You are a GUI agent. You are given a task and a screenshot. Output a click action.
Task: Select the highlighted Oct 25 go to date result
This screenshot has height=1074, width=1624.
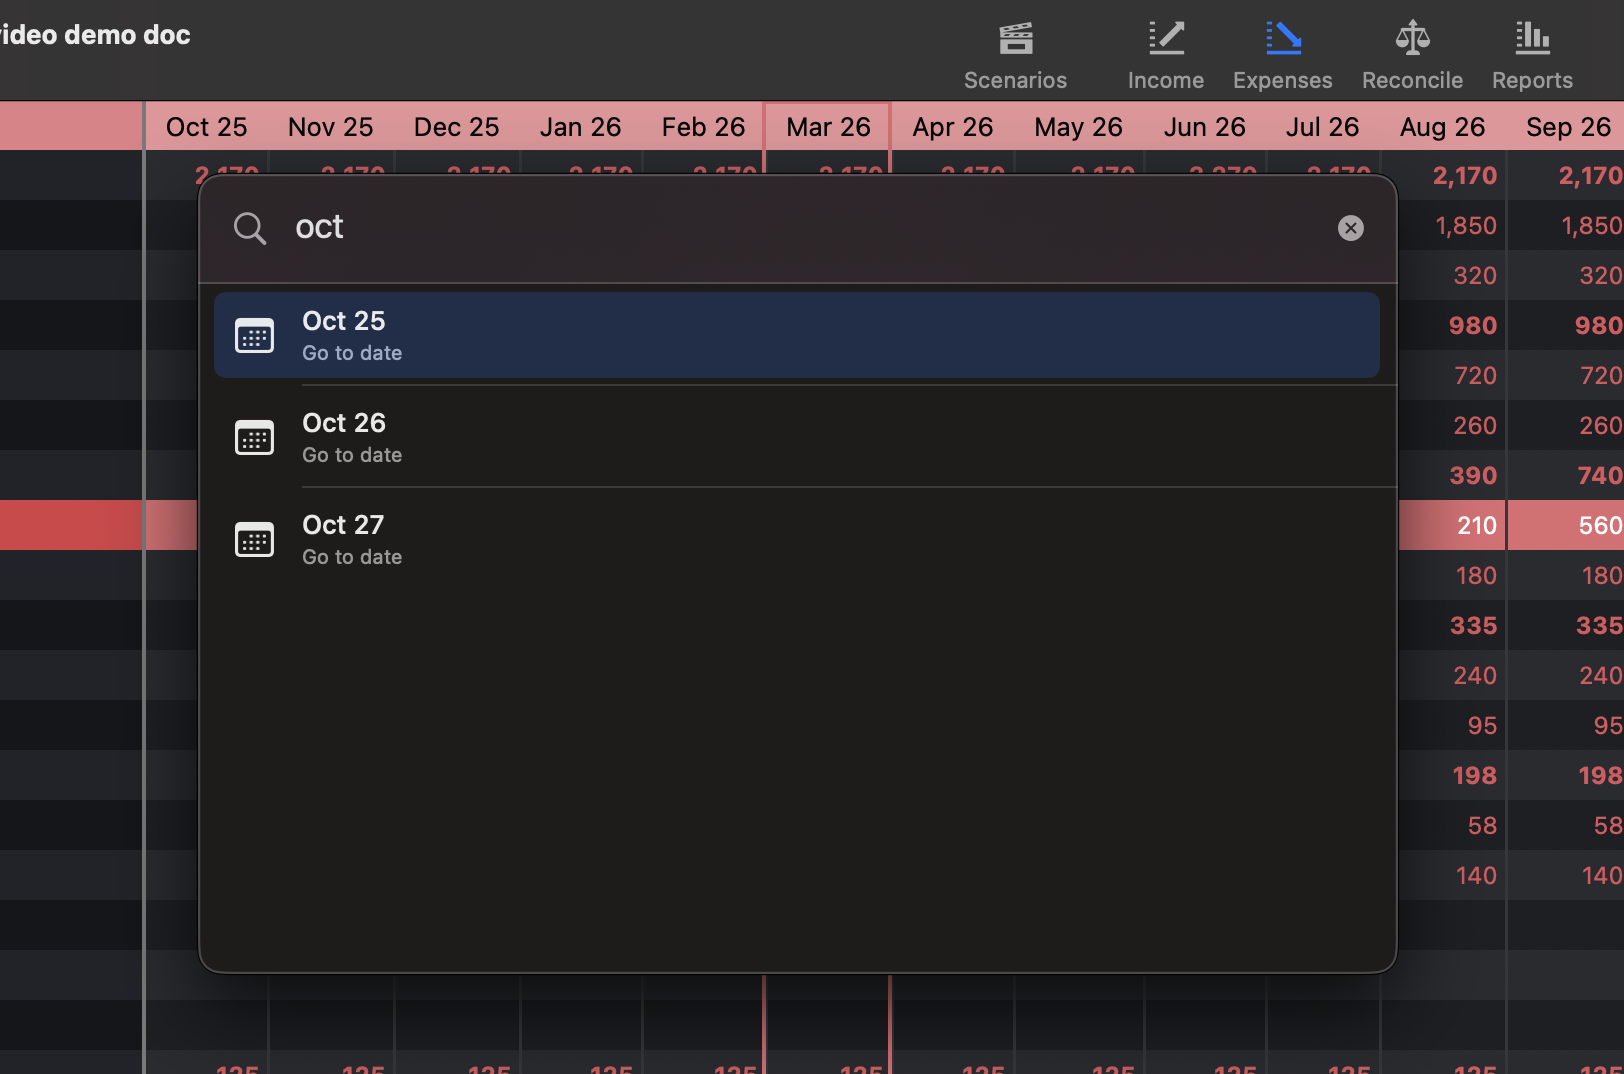pyautogui.click(x=700, y=335)
